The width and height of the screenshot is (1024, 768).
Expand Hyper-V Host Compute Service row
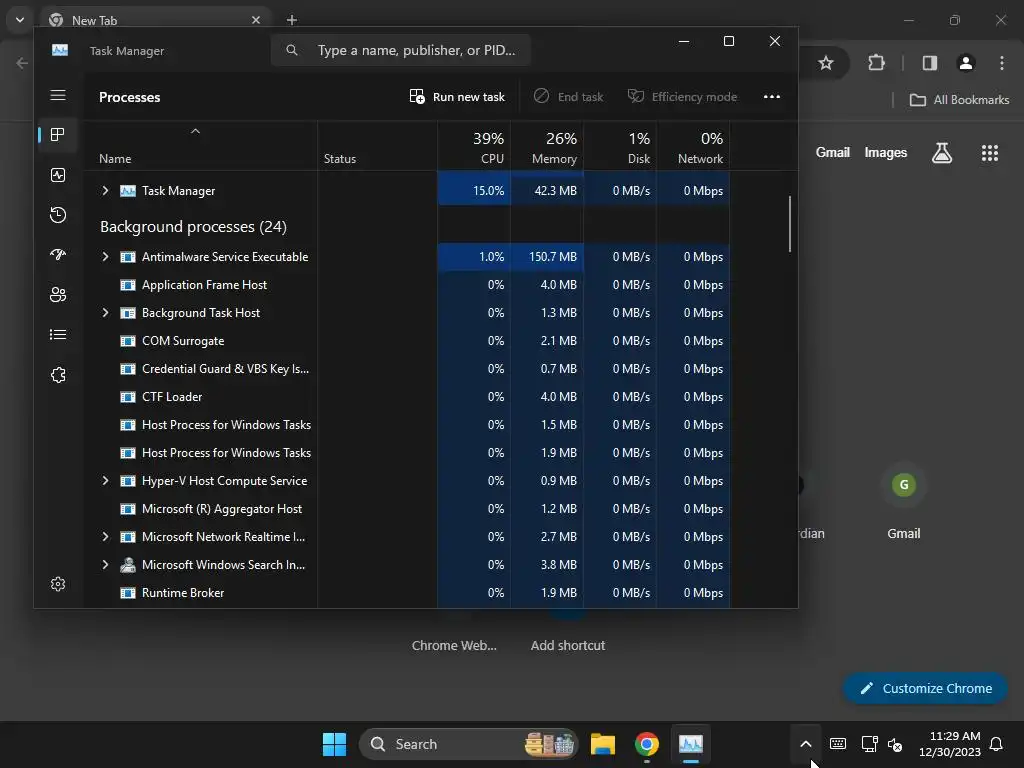[105, 481]
